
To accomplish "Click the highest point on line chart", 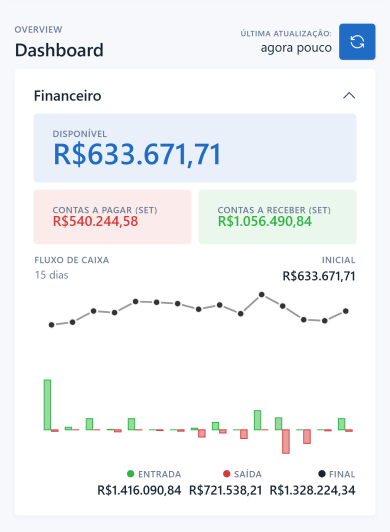I will click(x=262, y=294).
